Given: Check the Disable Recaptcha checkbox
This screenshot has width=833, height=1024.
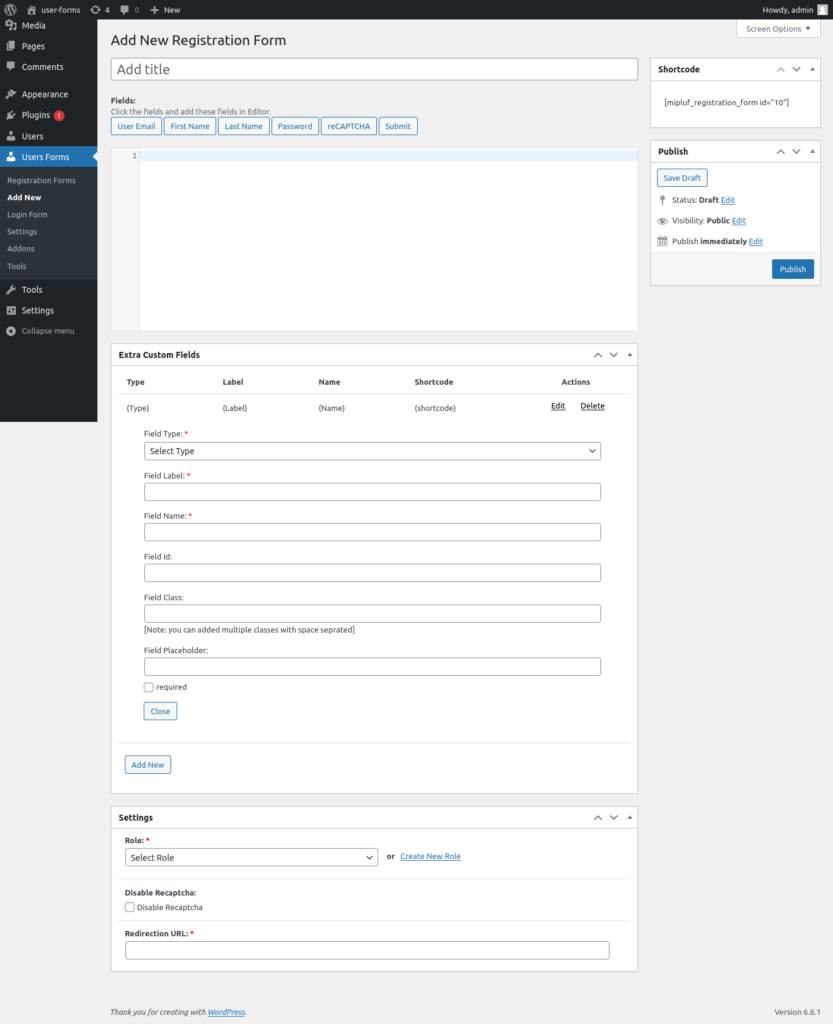Looking at the screenshot, I should pos(130,907).
